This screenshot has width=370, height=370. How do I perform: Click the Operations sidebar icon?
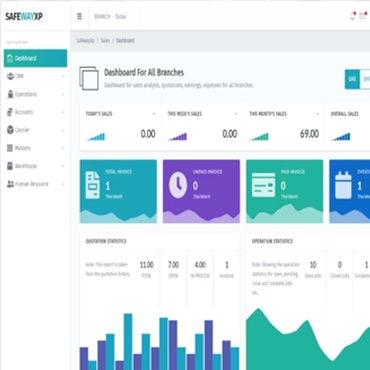coord(10,94)
